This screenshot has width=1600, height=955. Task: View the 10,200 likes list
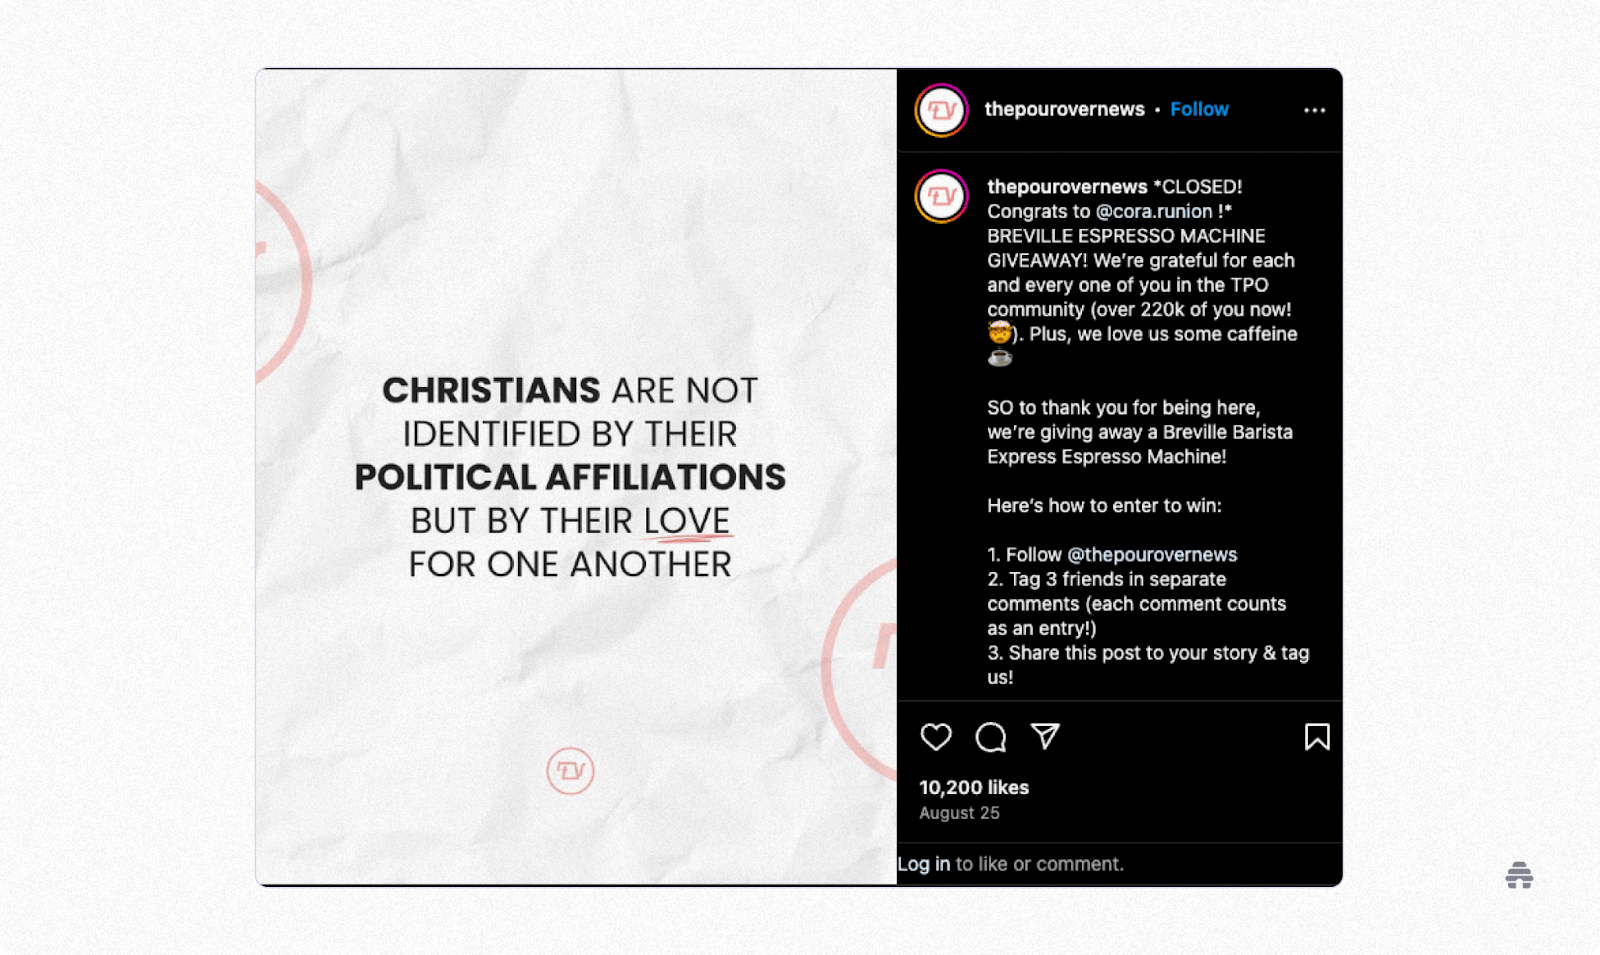click(x=974, y=787)
